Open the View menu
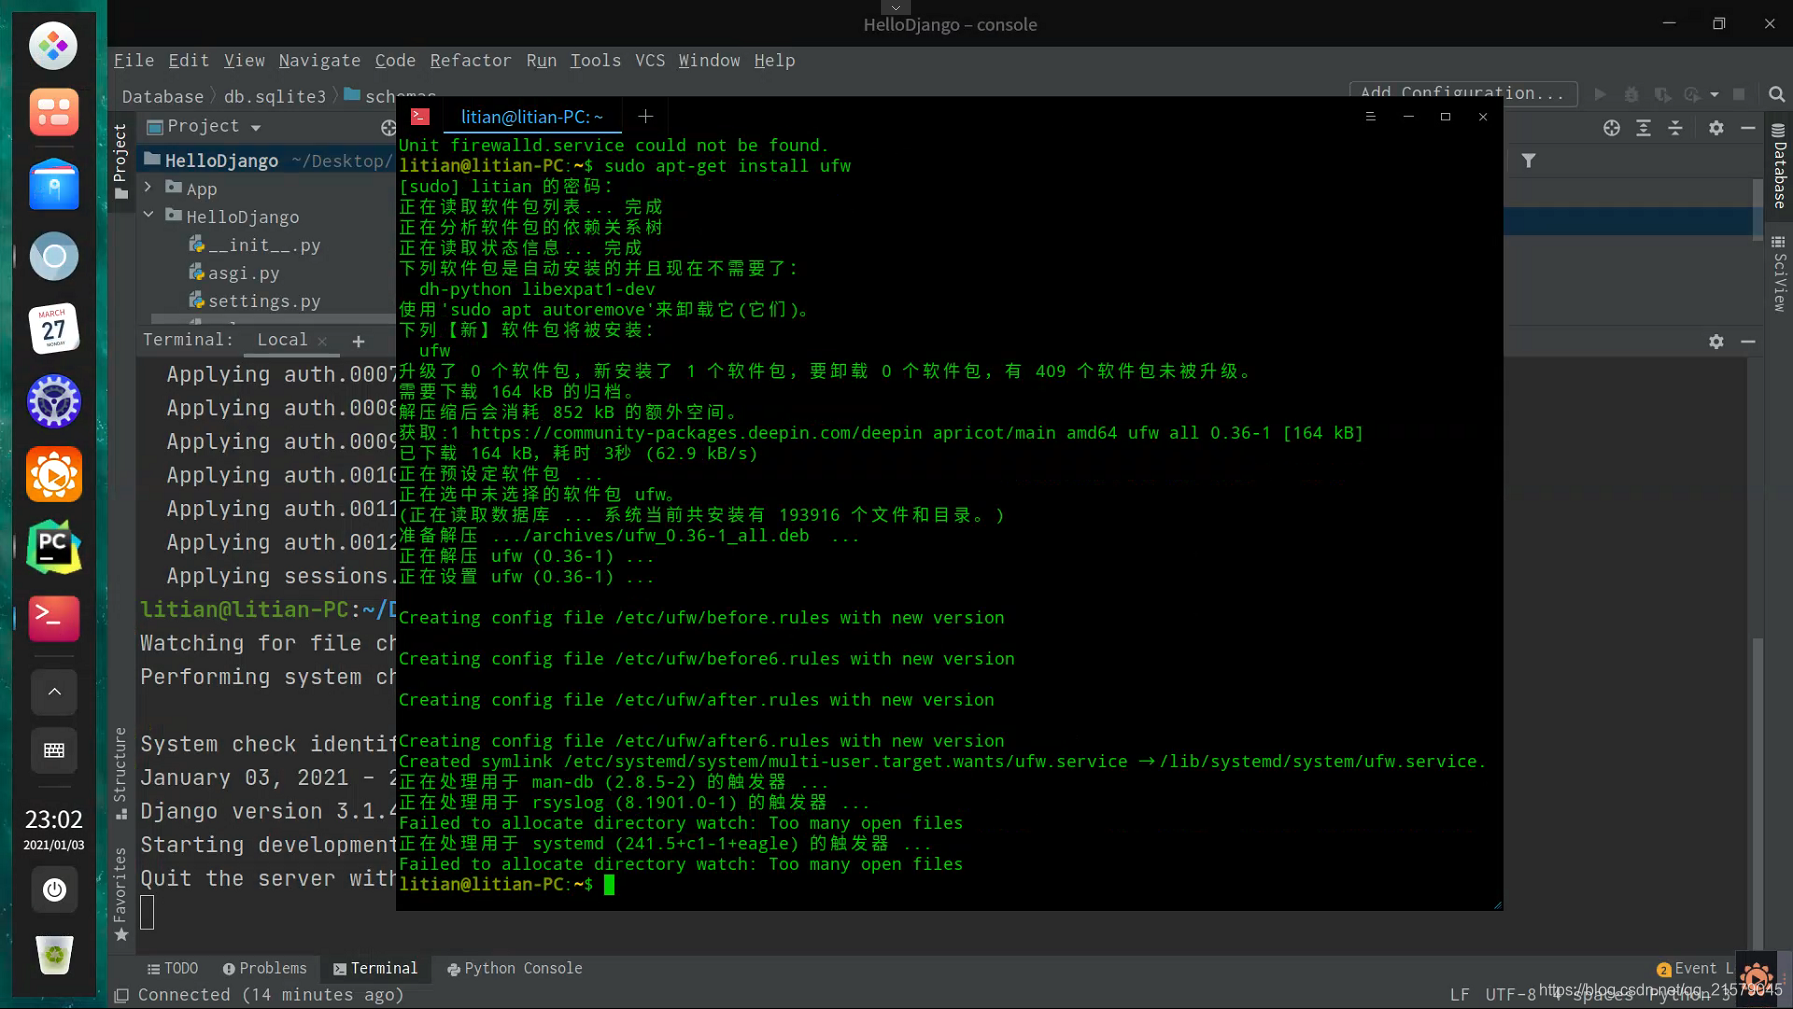The image size is (1793, 1009). point(244,60)
